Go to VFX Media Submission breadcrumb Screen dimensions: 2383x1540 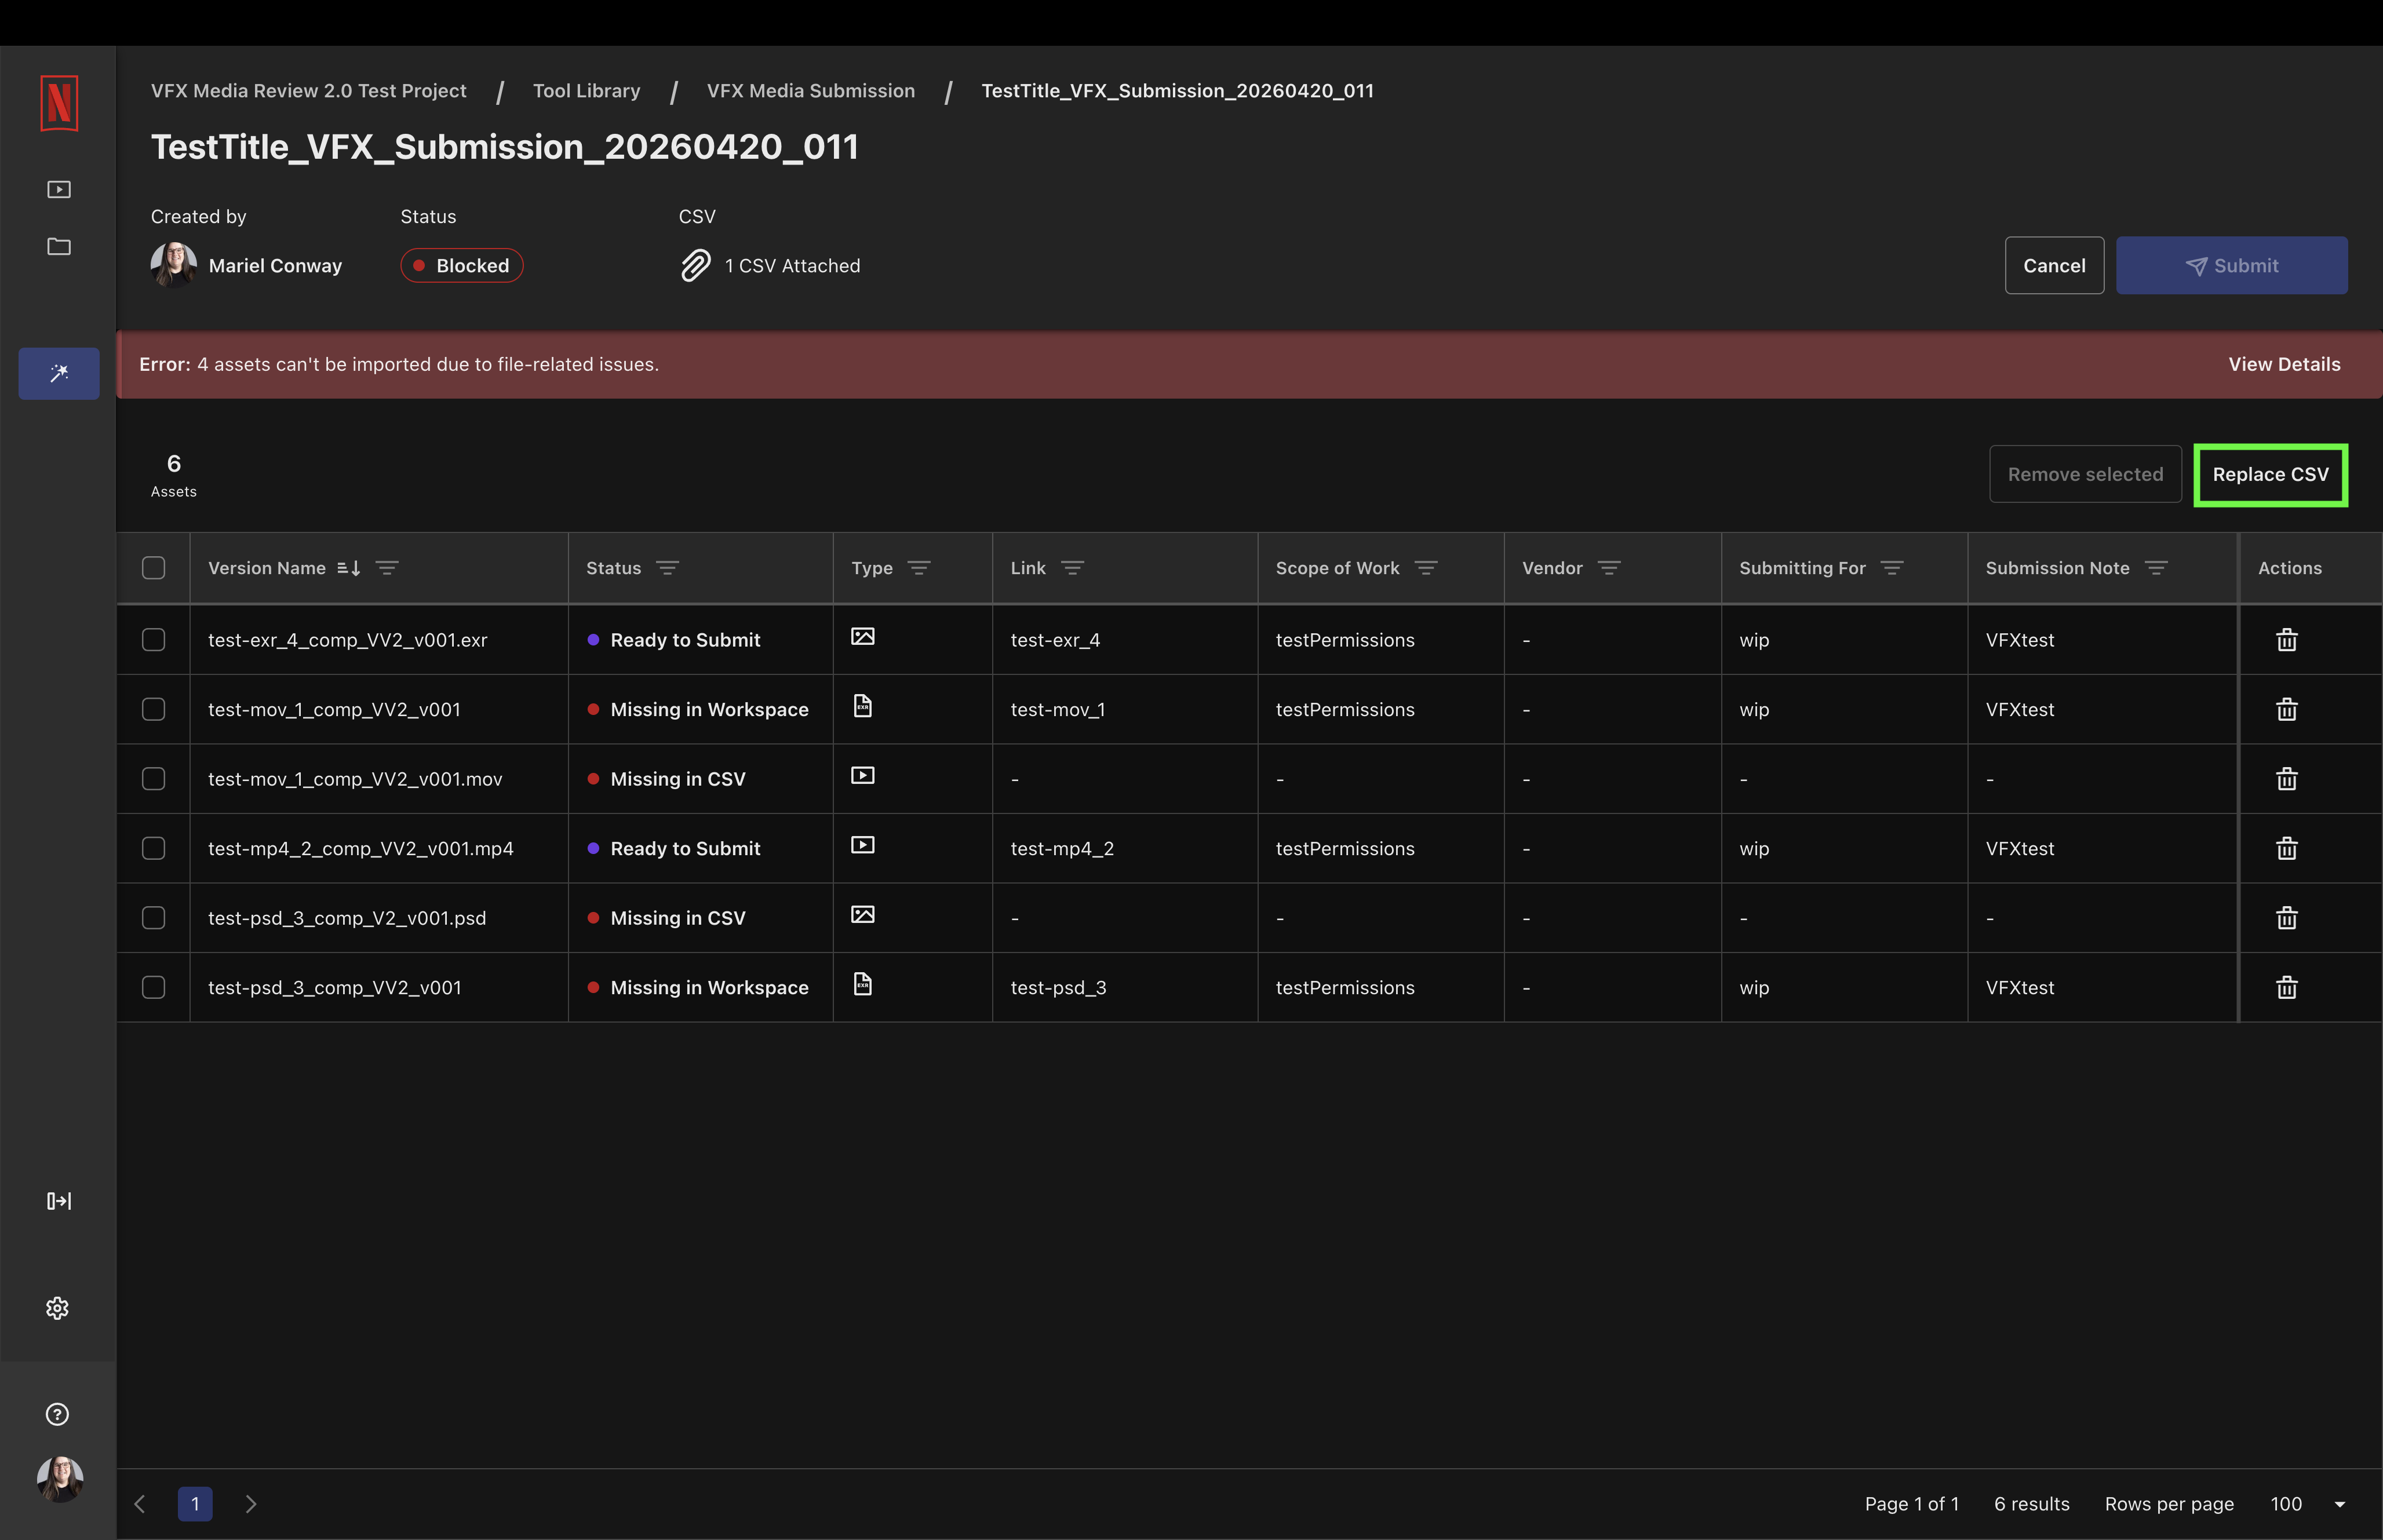click(x=810, y=91)
